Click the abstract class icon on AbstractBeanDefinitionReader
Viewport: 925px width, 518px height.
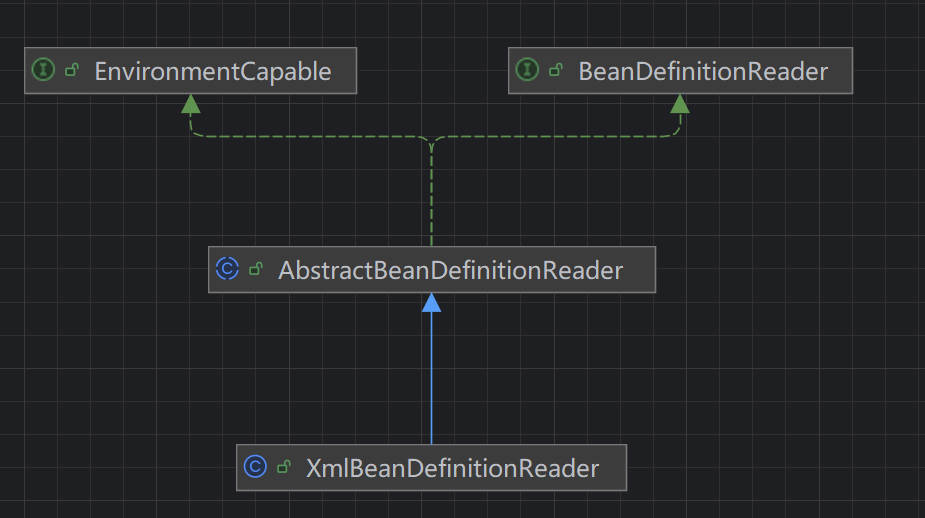coord(227,269)
